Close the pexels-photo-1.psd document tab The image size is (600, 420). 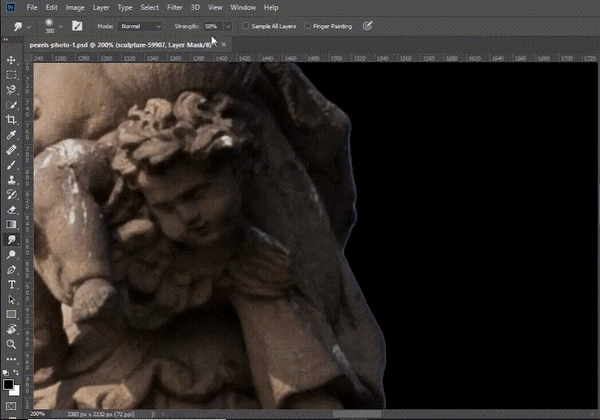pyautogui.click(x=223, y=46)
